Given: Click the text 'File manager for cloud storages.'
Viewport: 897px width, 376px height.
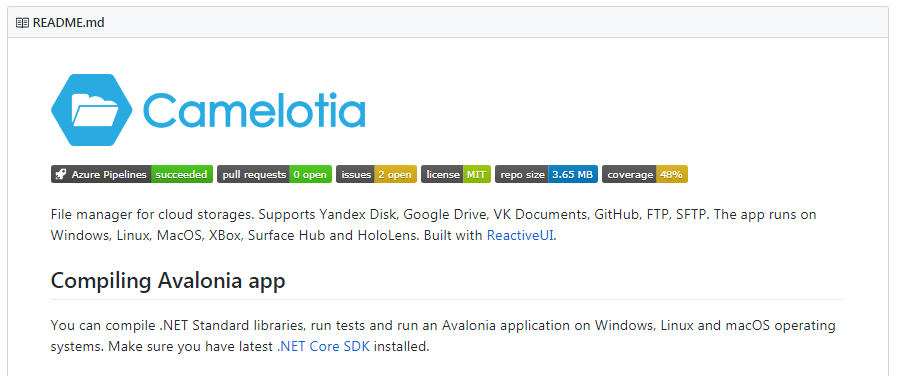Looking at the screenshot, I should pyautogui.click(x=152, y=215).
